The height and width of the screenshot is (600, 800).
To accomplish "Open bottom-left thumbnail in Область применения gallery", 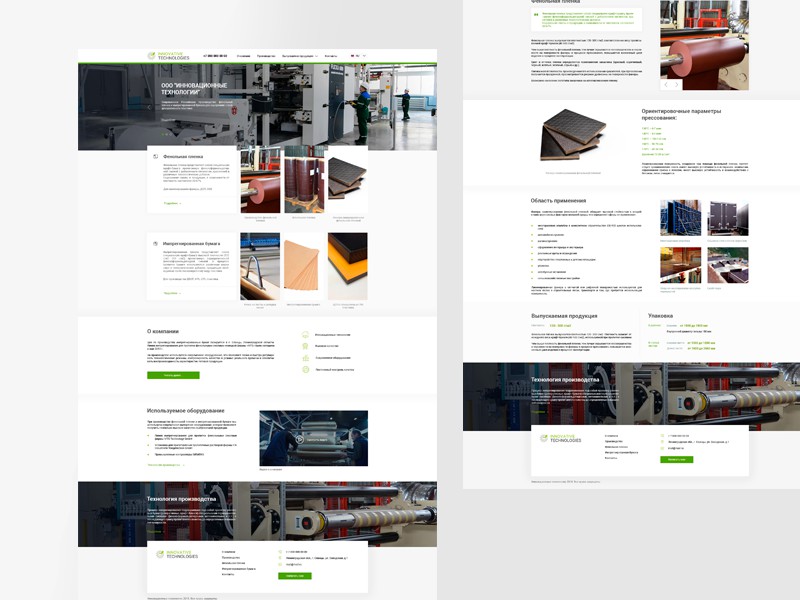I will click(x=680, y=265).
